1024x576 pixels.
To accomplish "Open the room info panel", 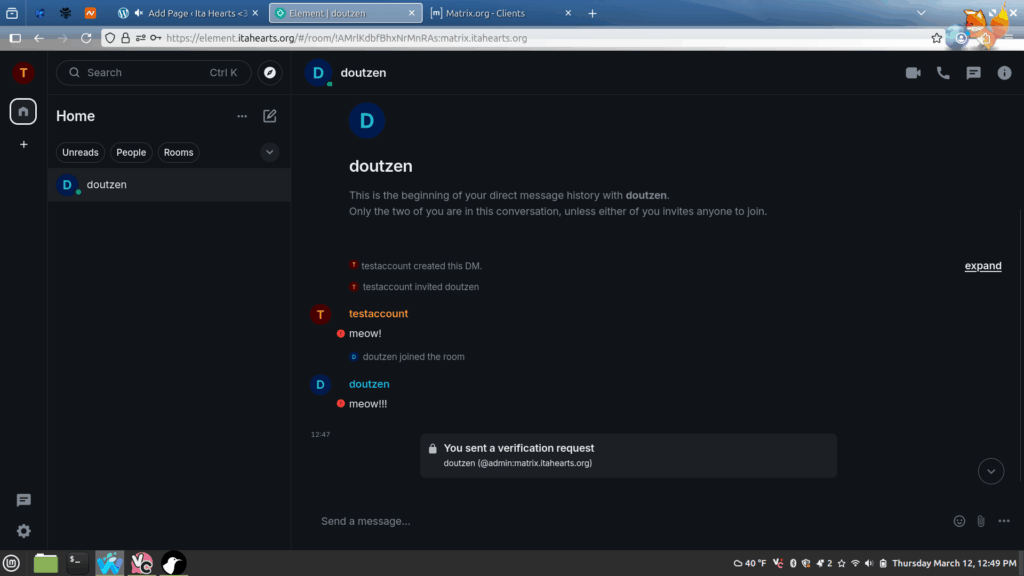I will [1004, 73].
